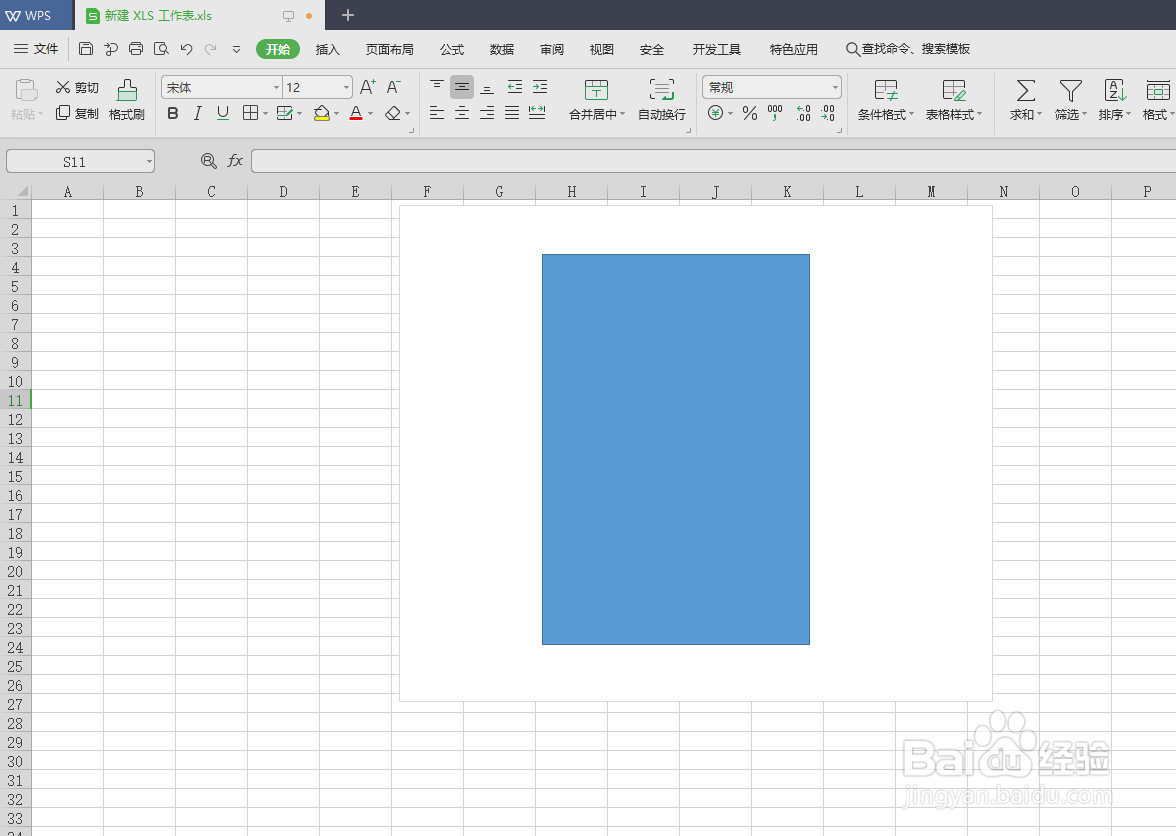Toggle Italic formatting
Image resolution: width=1176 pixels, height=836 pixels.
[x=198, y=113]
